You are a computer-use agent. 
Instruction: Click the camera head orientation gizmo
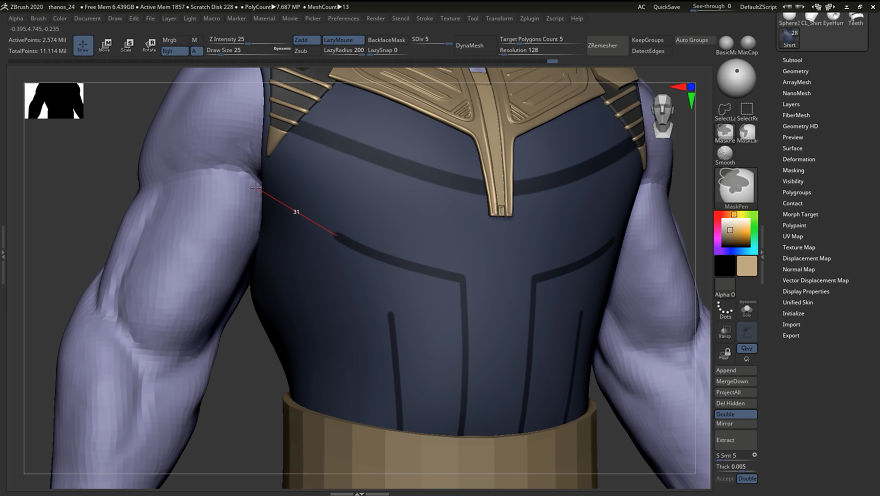[x=663, y=116]
